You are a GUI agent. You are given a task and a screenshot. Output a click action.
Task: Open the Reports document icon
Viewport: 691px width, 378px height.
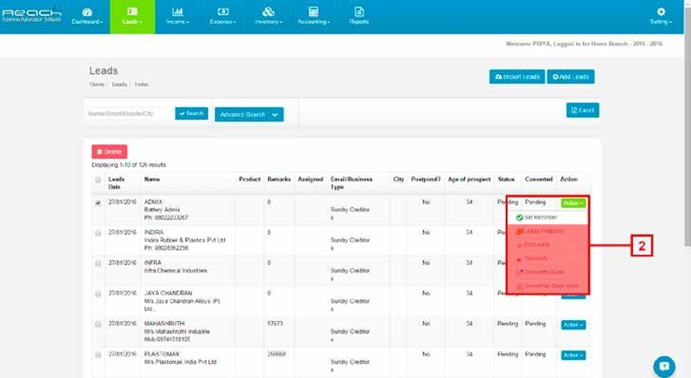click(x=359, y=12)
